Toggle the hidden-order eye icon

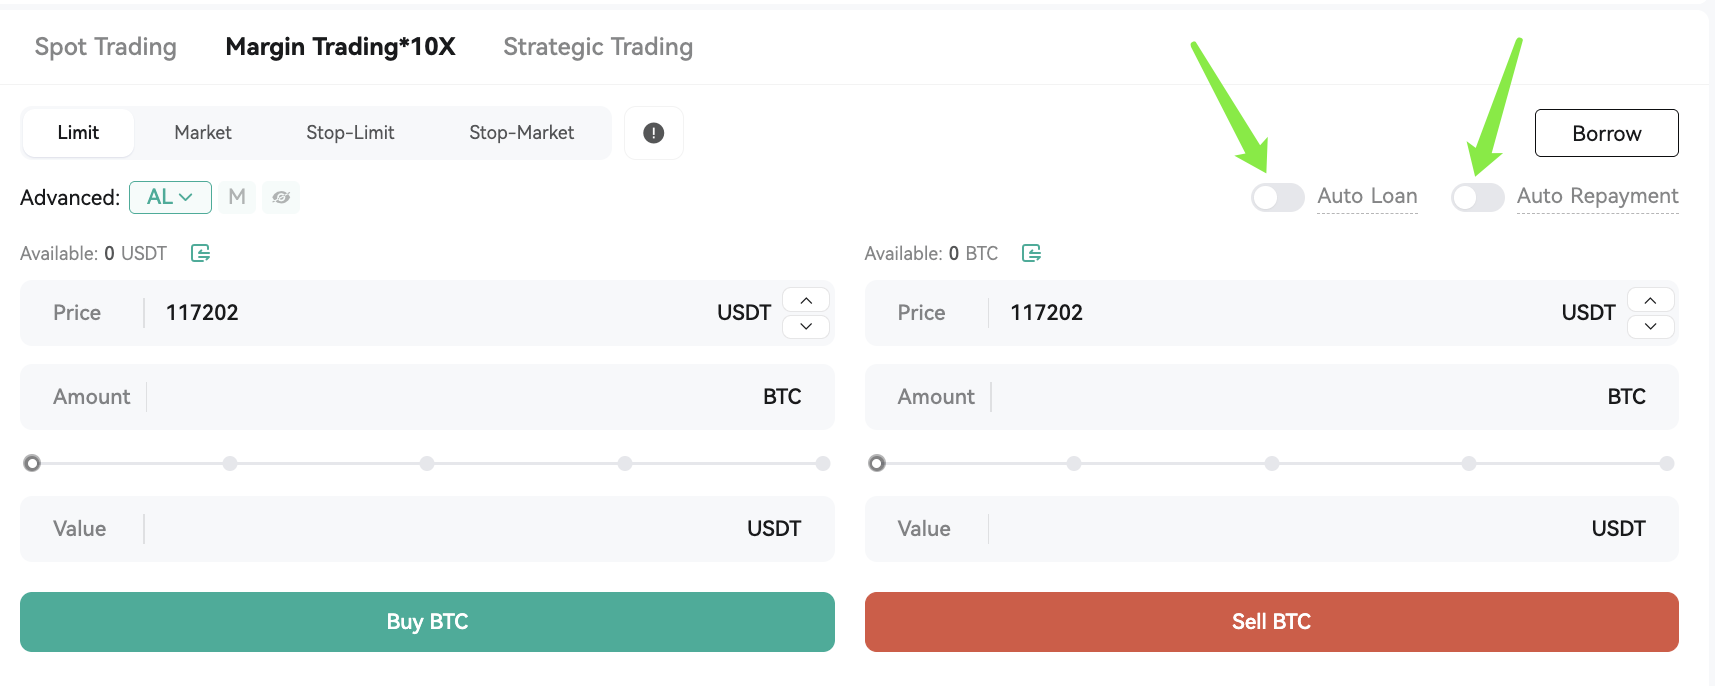tap(281, 197)
